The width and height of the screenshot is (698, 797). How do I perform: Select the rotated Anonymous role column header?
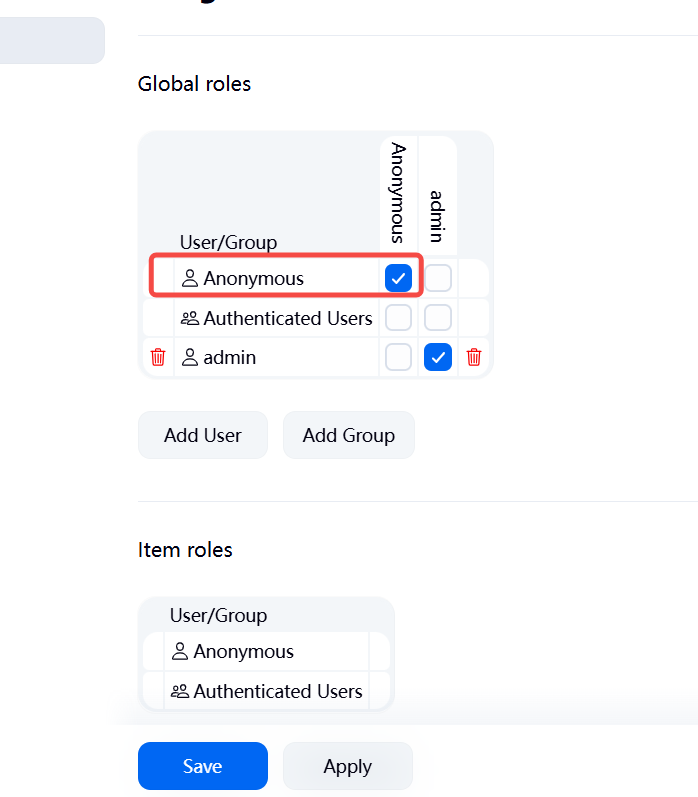click(398, 193)
